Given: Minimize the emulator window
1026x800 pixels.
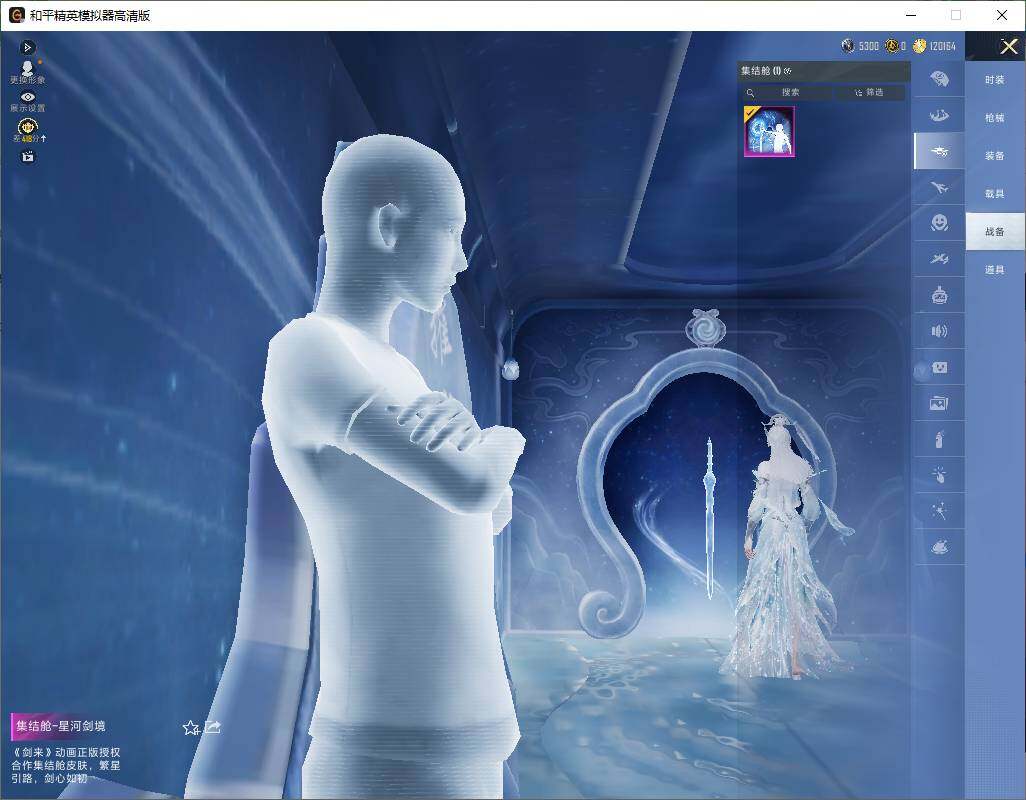Looking at the screenshot, I should [x=911, y=15].
